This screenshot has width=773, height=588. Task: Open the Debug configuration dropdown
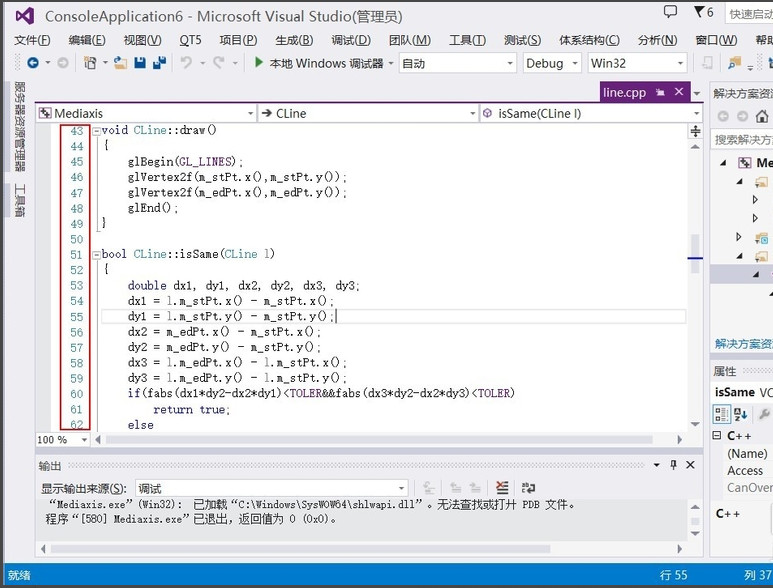click(x=551, y=63)
